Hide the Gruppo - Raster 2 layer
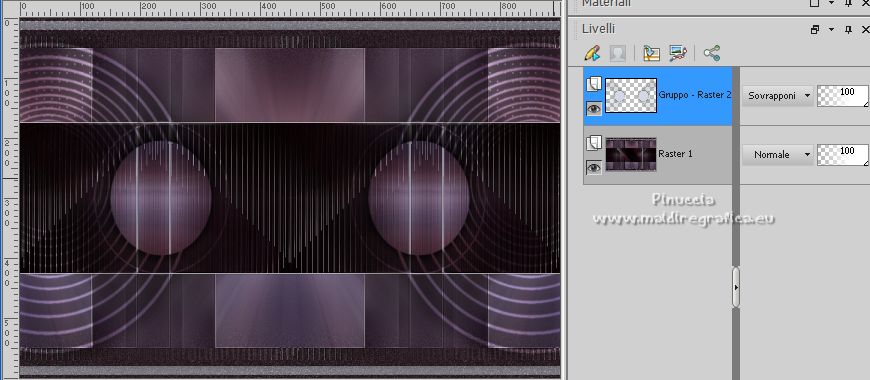The image size is (870, 380). pyautogui.click(x=594, y=109)
